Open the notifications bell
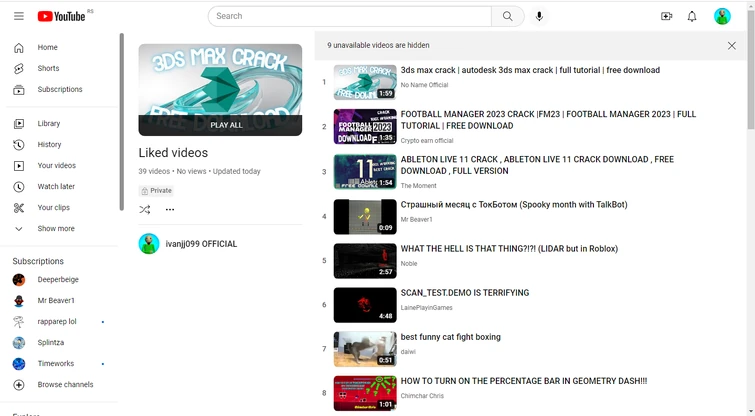Image resolution: width=755 pixels, height=416 pixels. 692,16
